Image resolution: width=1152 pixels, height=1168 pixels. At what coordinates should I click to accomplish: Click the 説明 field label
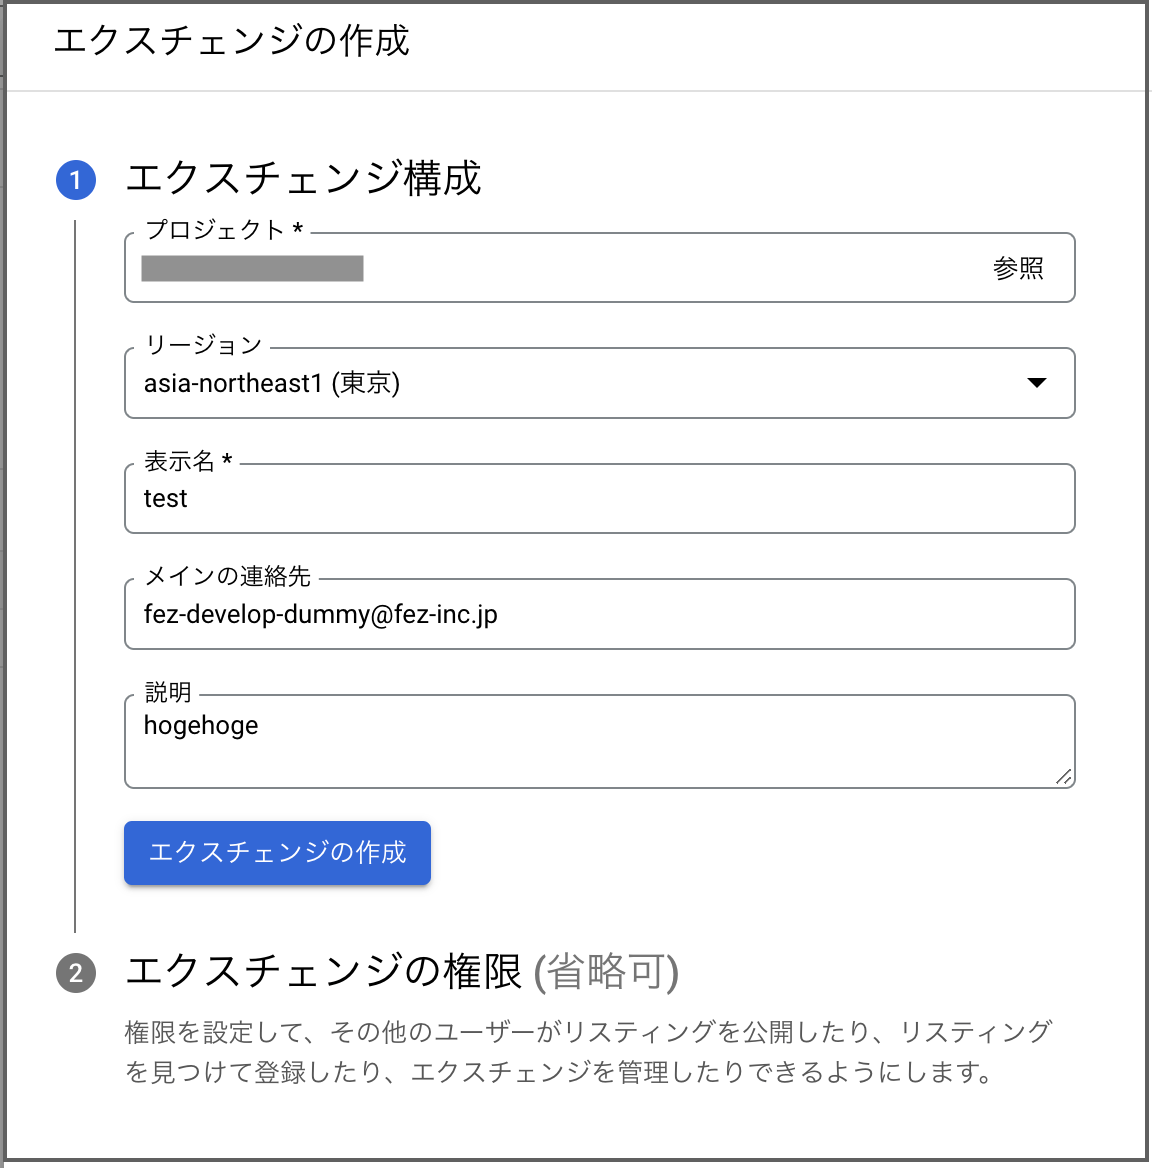click(x=168, y=692)
